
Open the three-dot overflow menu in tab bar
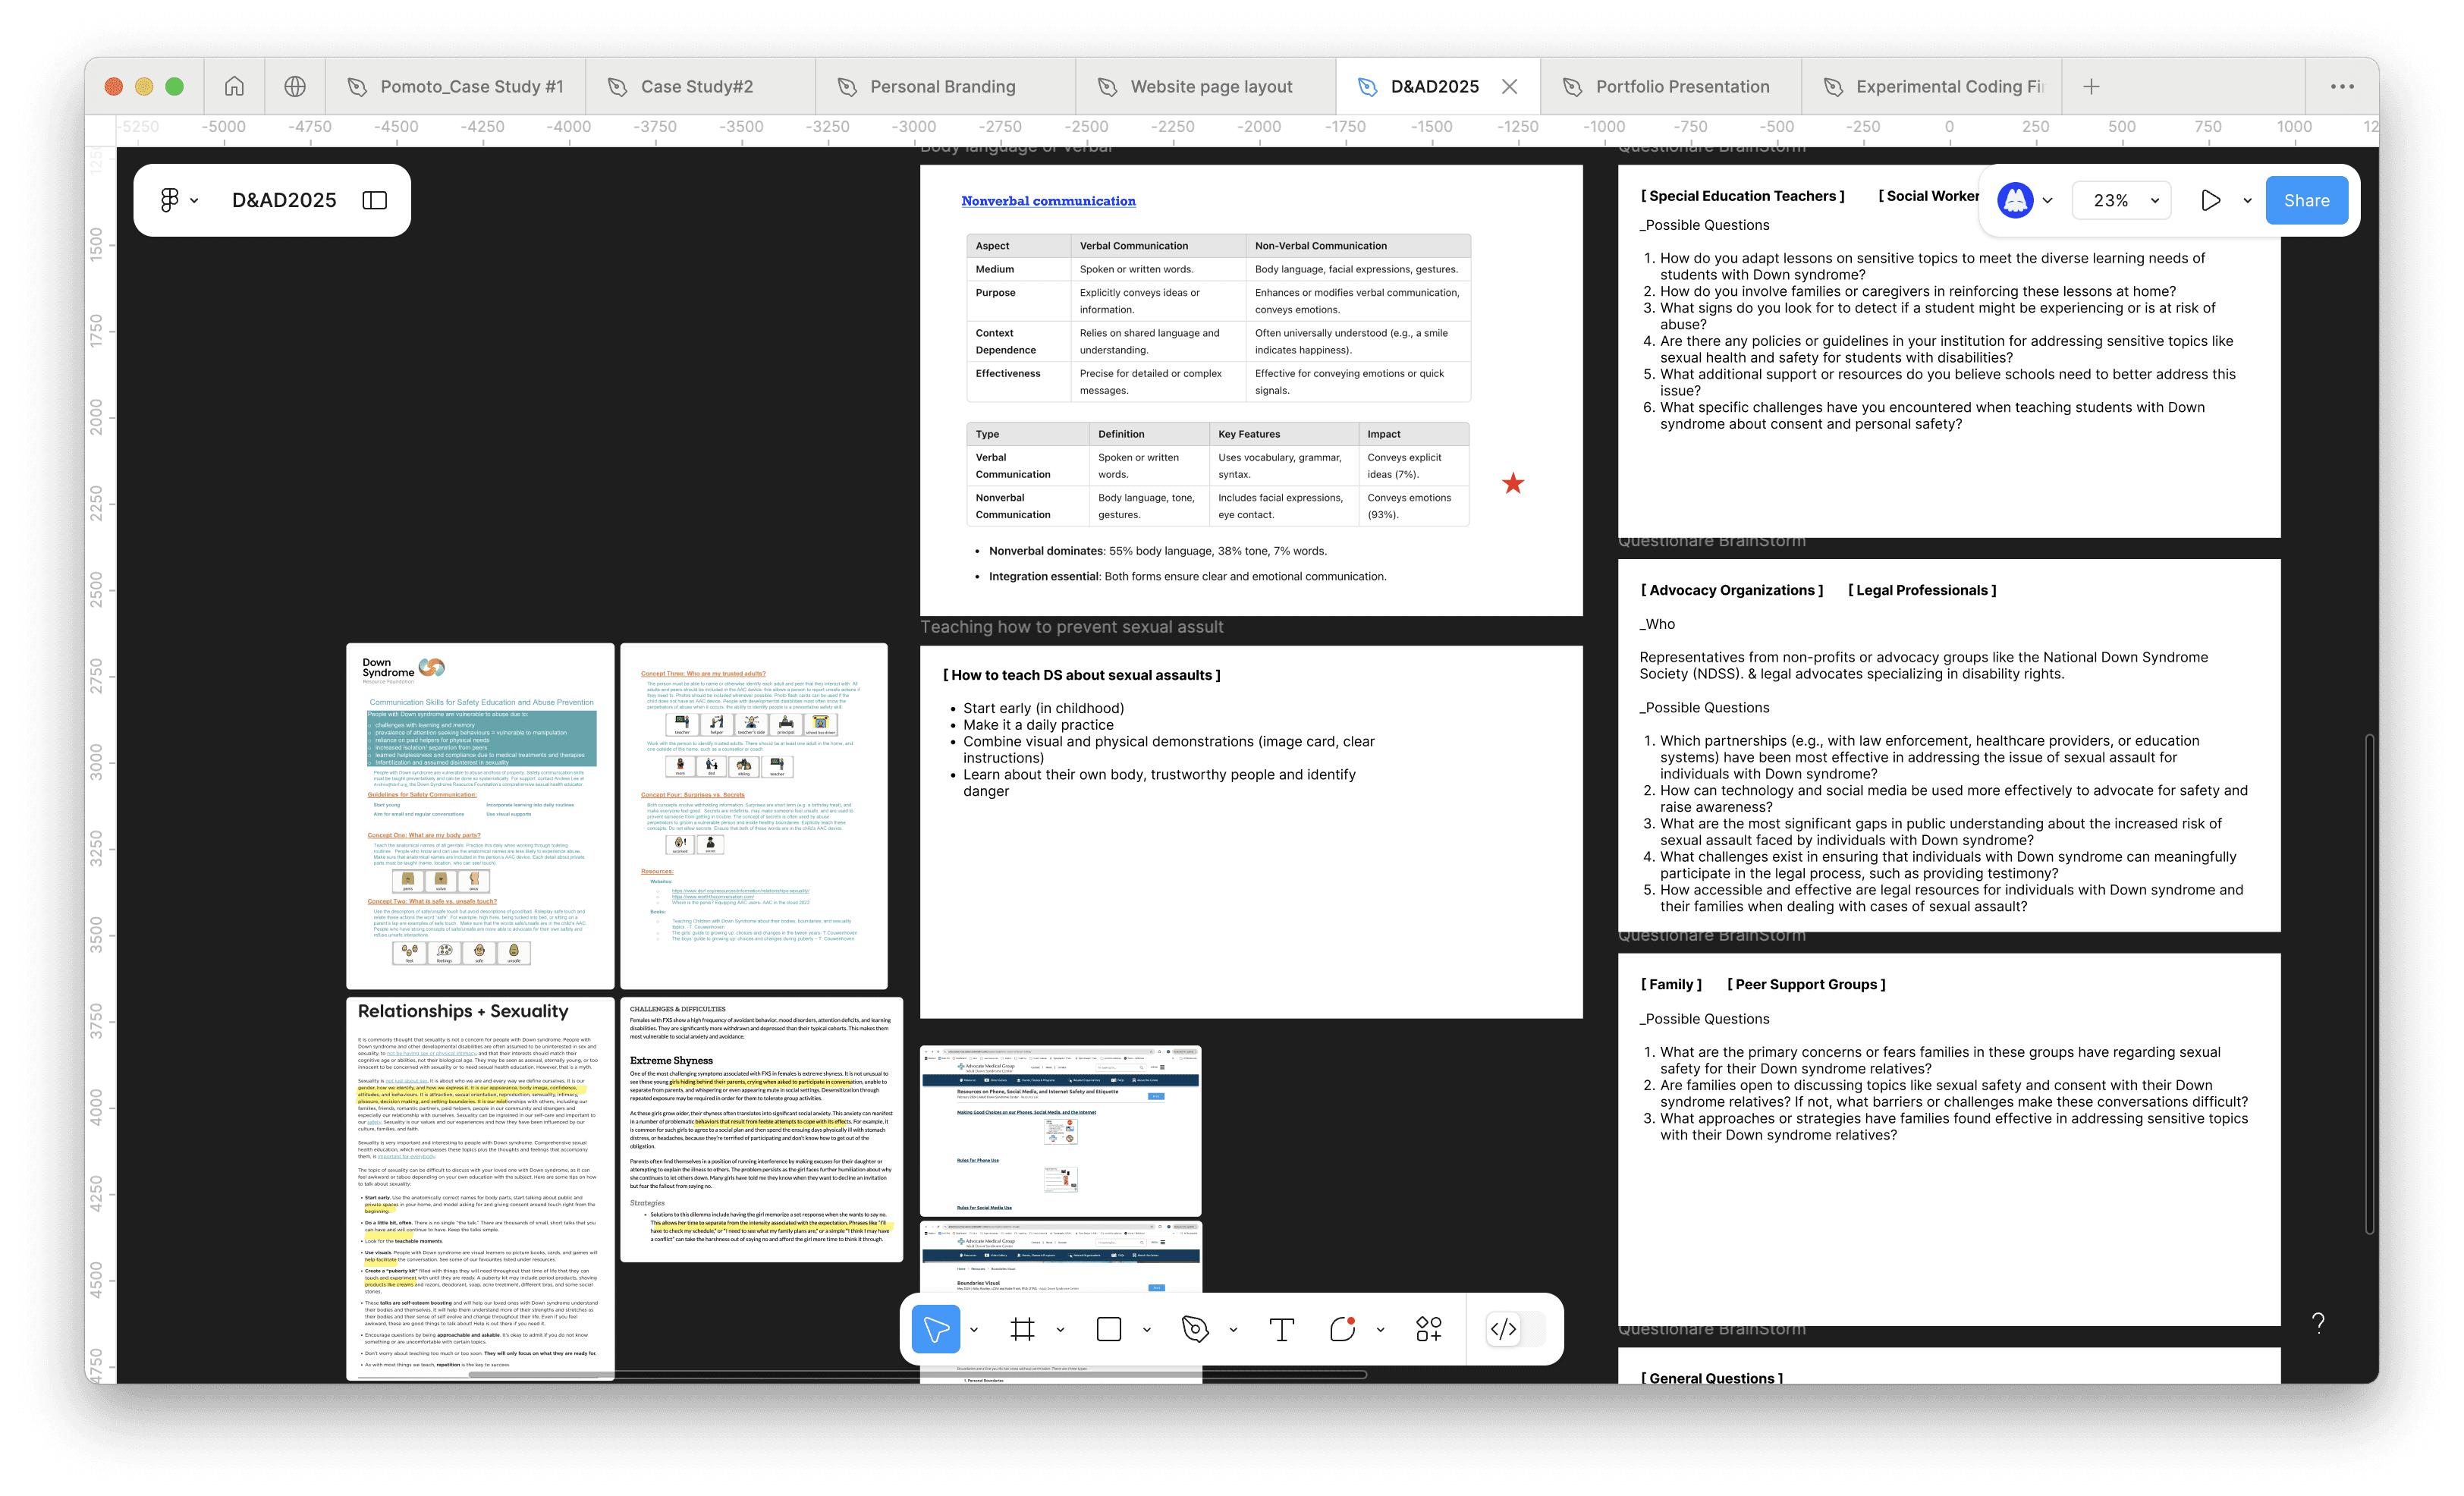2342,87
